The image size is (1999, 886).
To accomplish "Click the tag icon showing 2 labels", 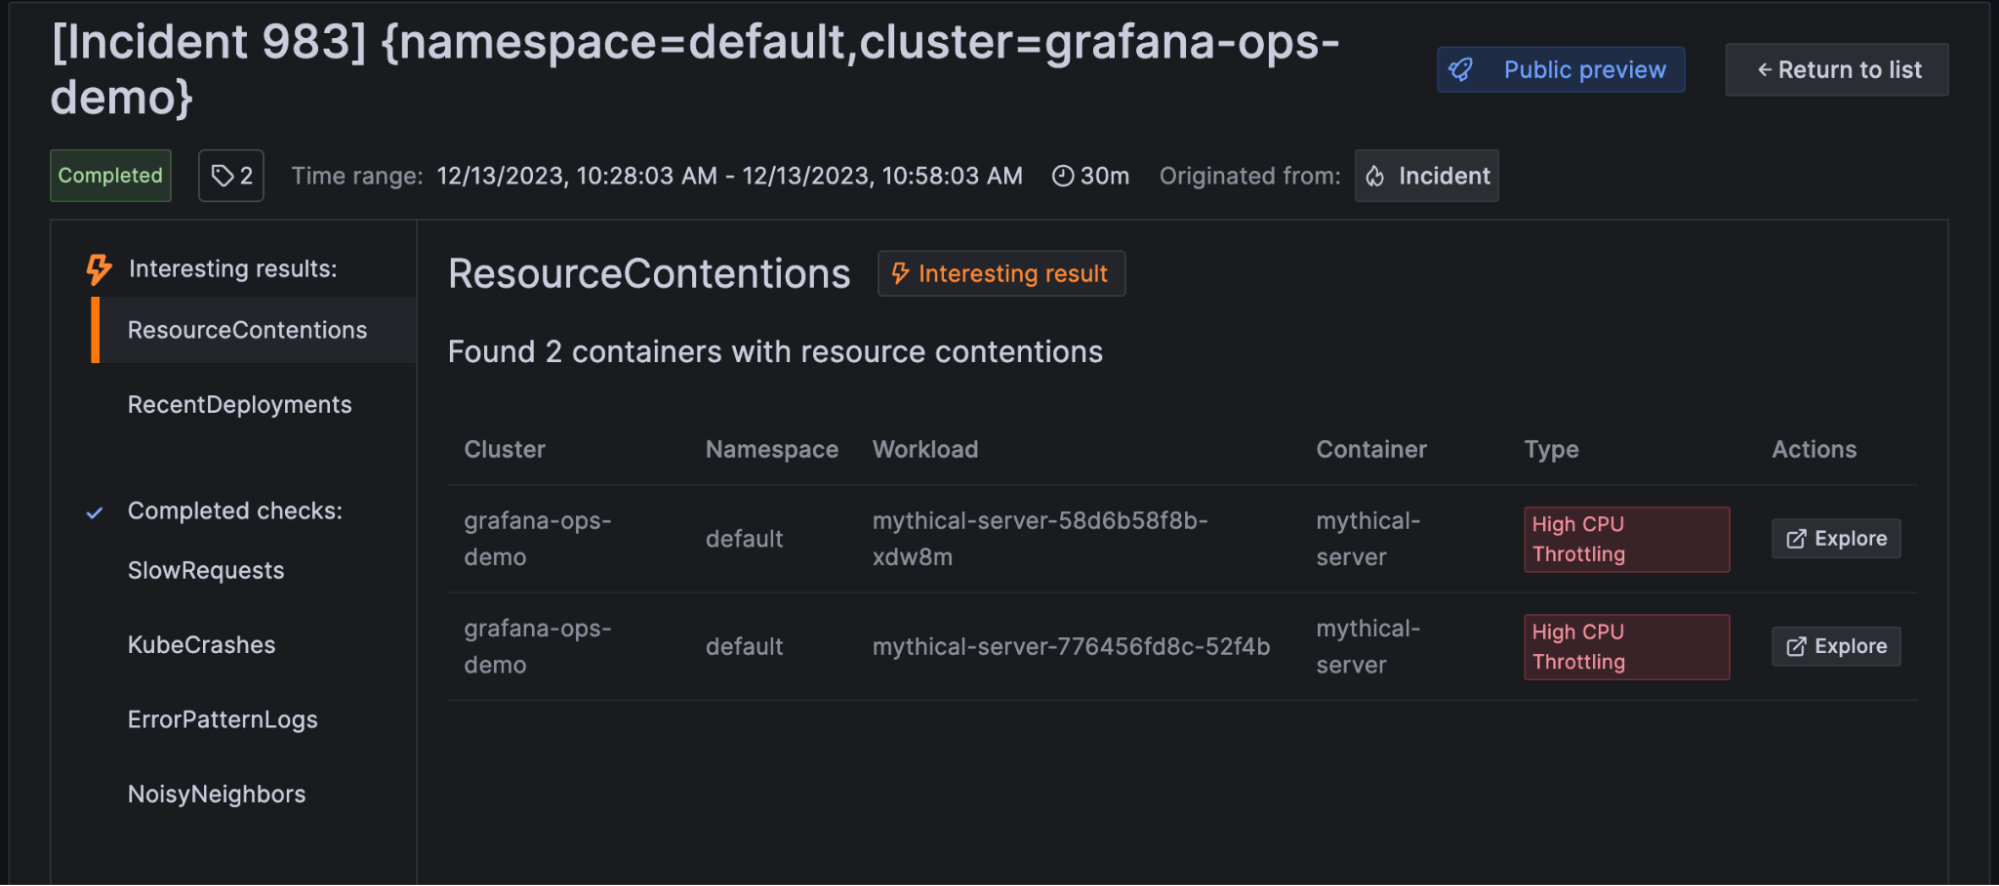I will (x=222, y=176).
